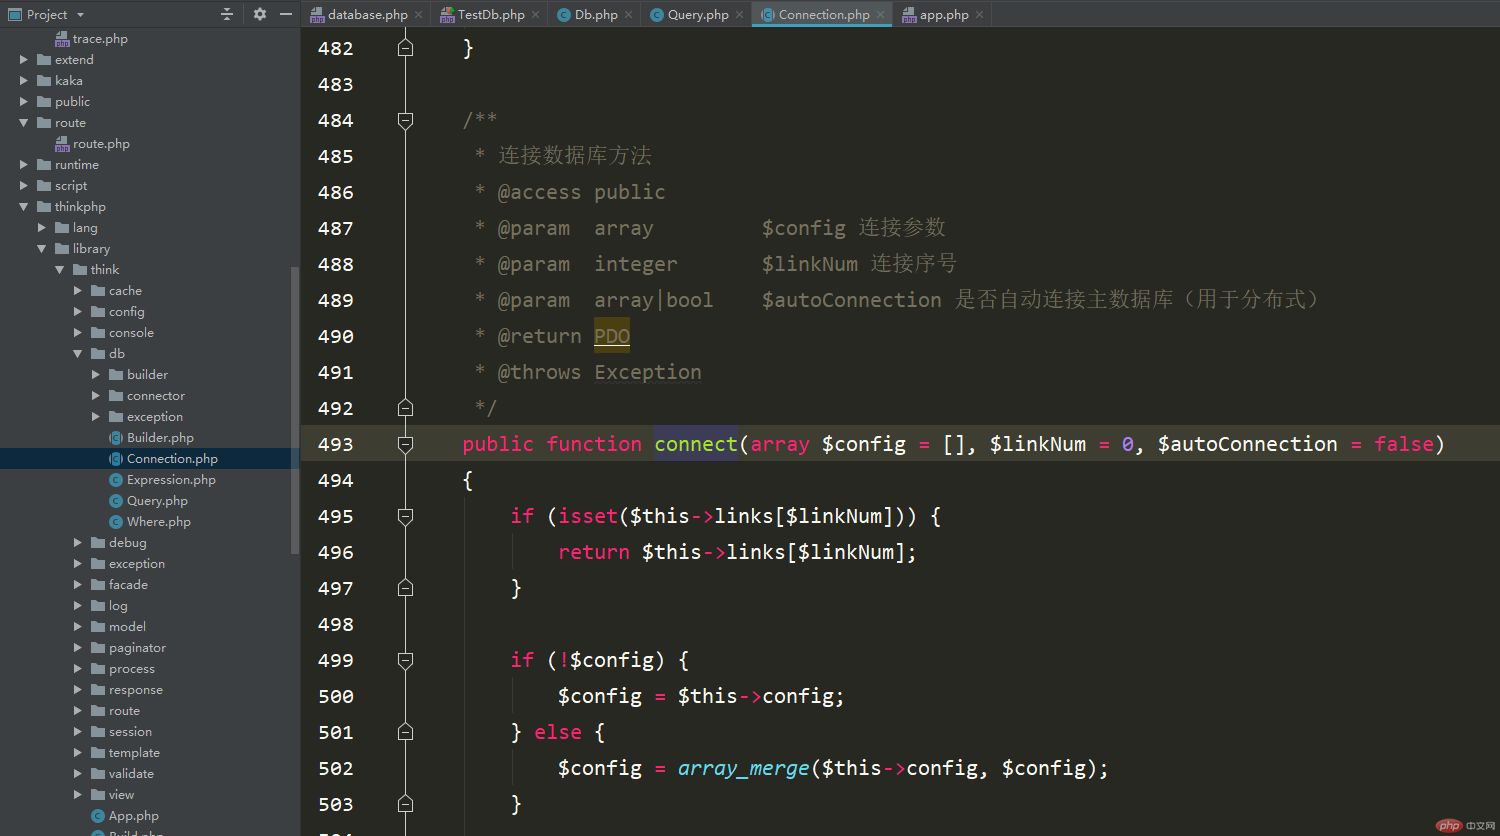Switch to the TestDb.php tab

click(x=490, y=14)
